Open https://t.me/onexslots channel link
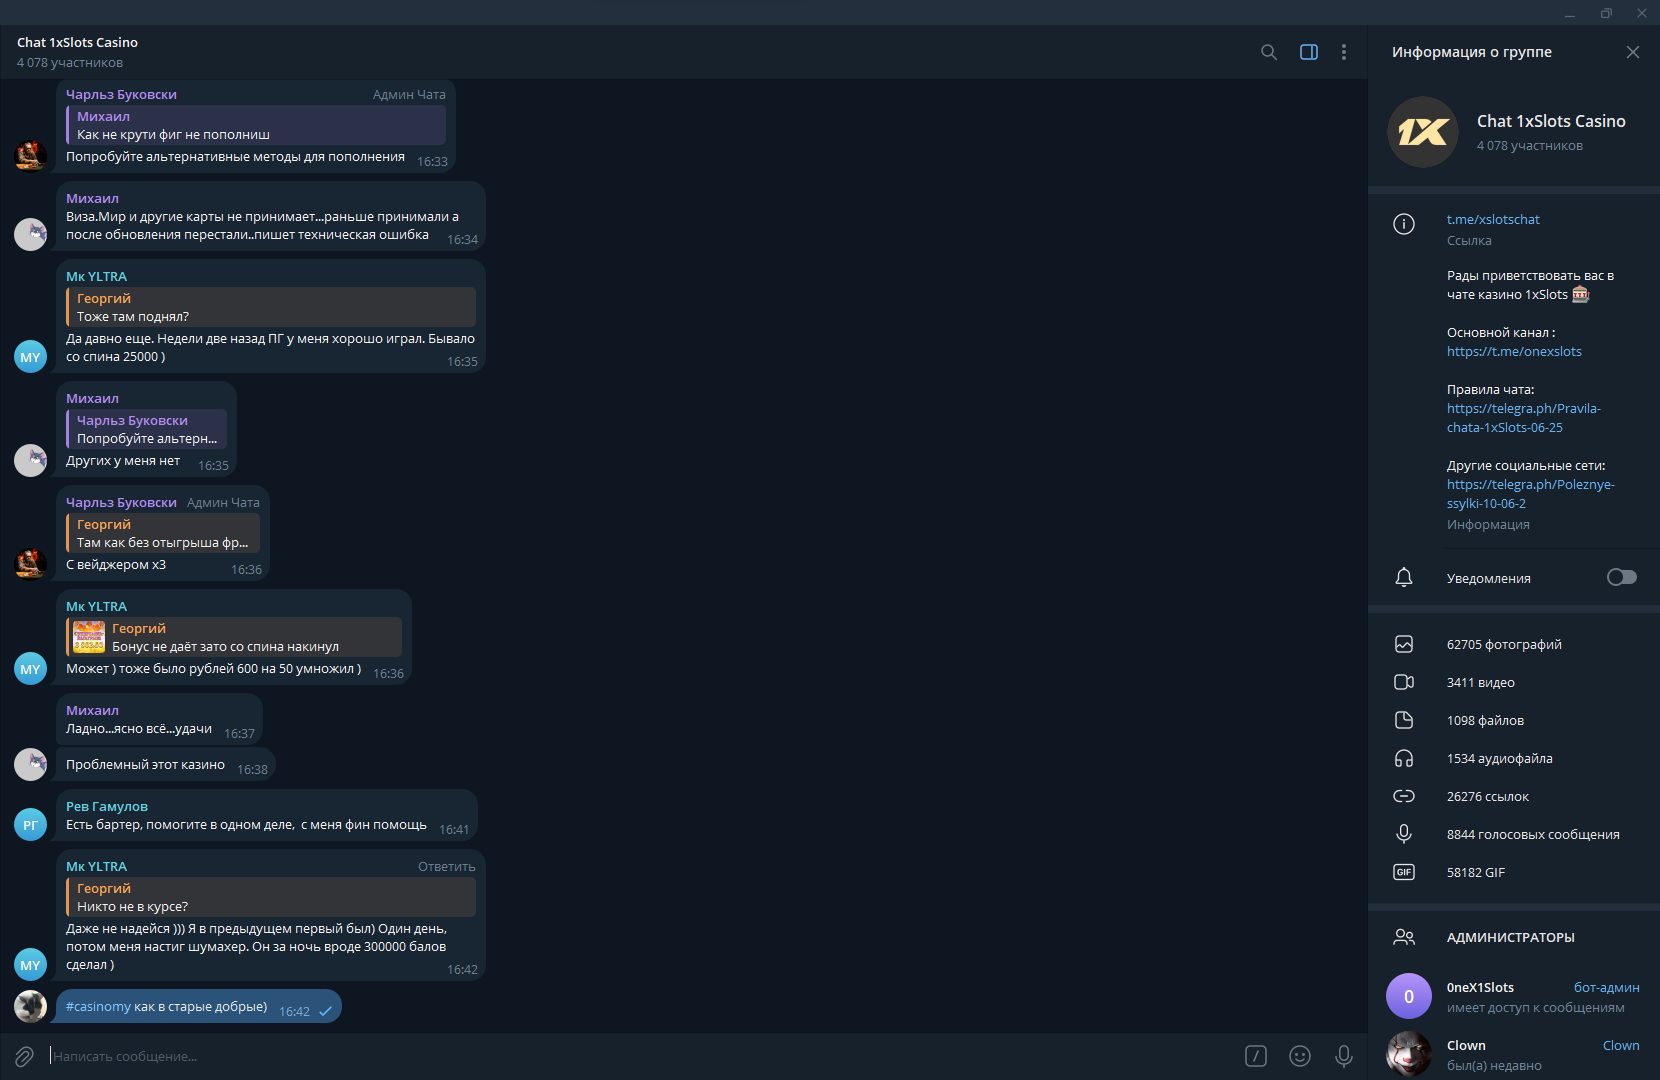This screenshot has width=1660, height=1080. 1514,351
